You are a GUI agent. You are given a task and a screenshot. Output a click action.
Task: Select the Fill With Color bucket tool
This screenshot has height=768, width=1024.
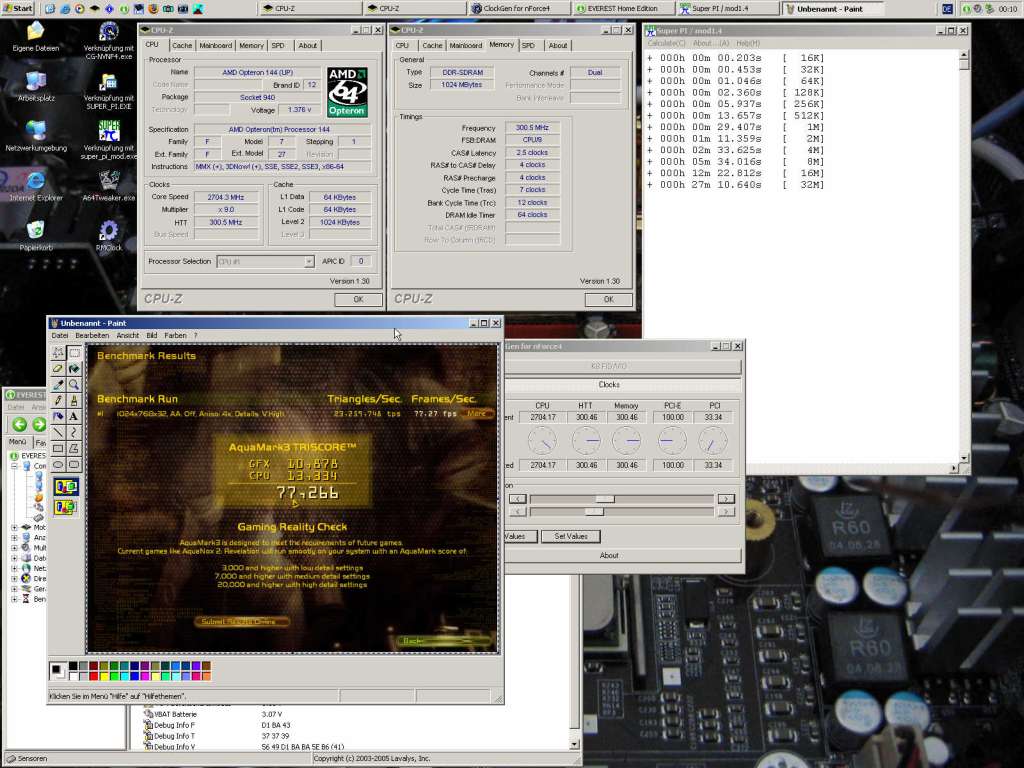[x=74, y=368]
